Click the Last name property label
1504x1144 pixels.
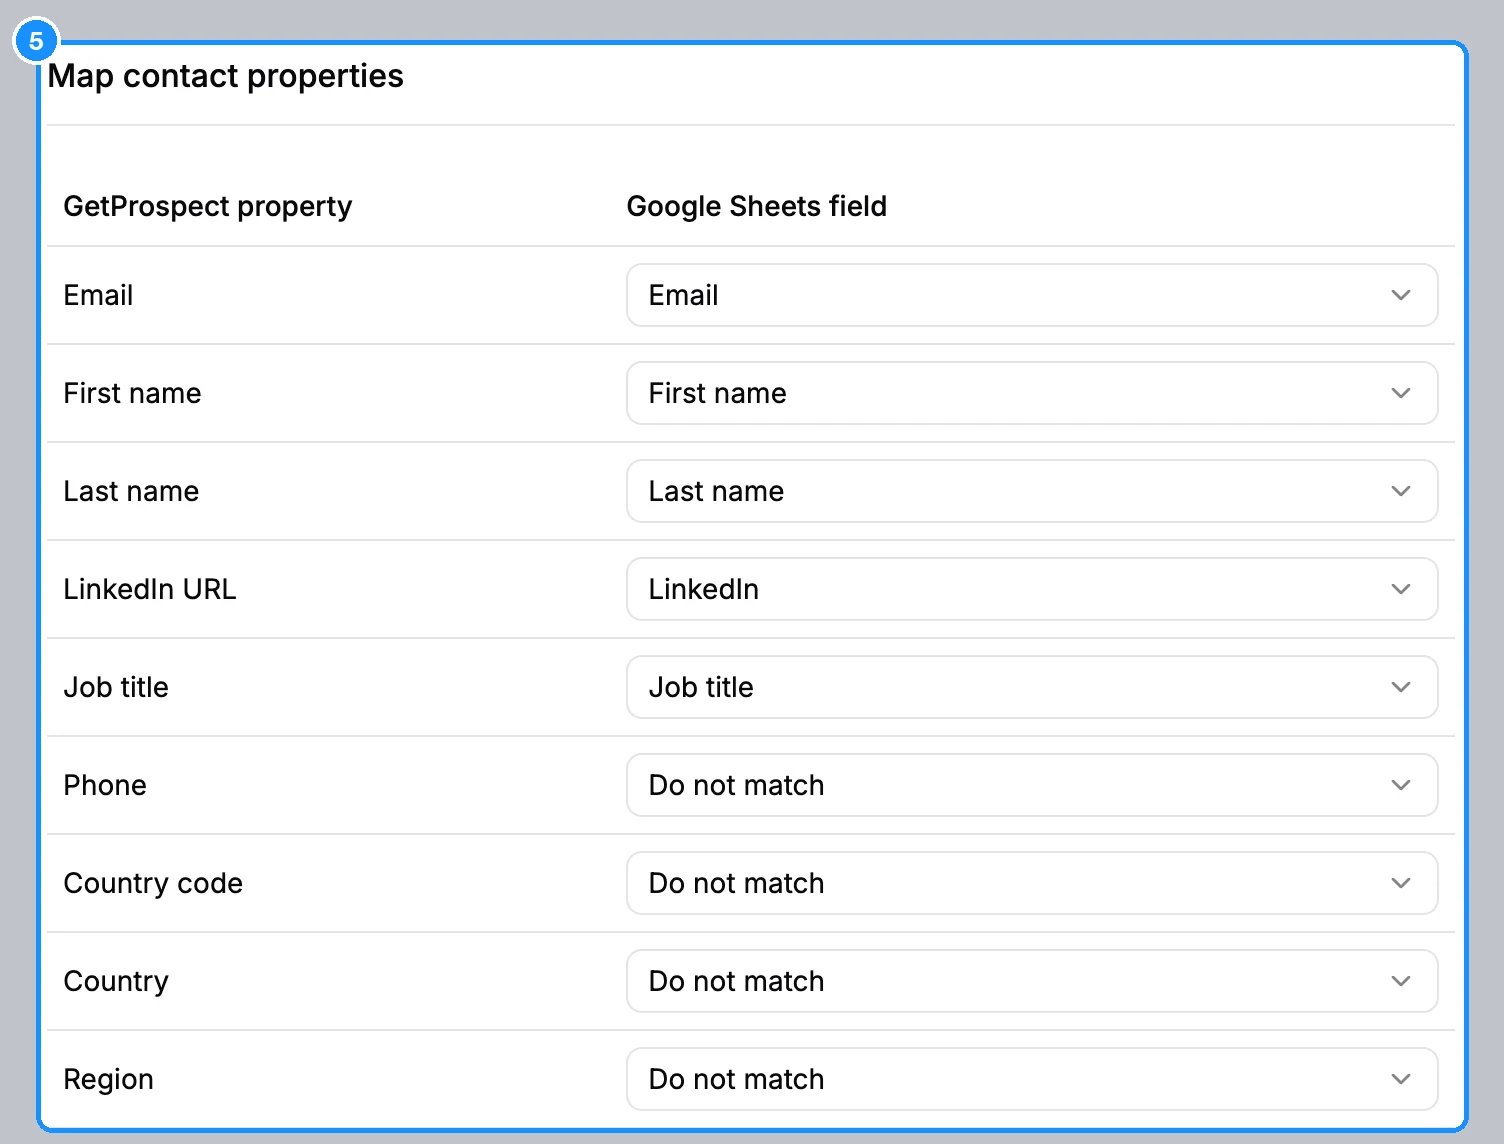click(x=131, y=491)
